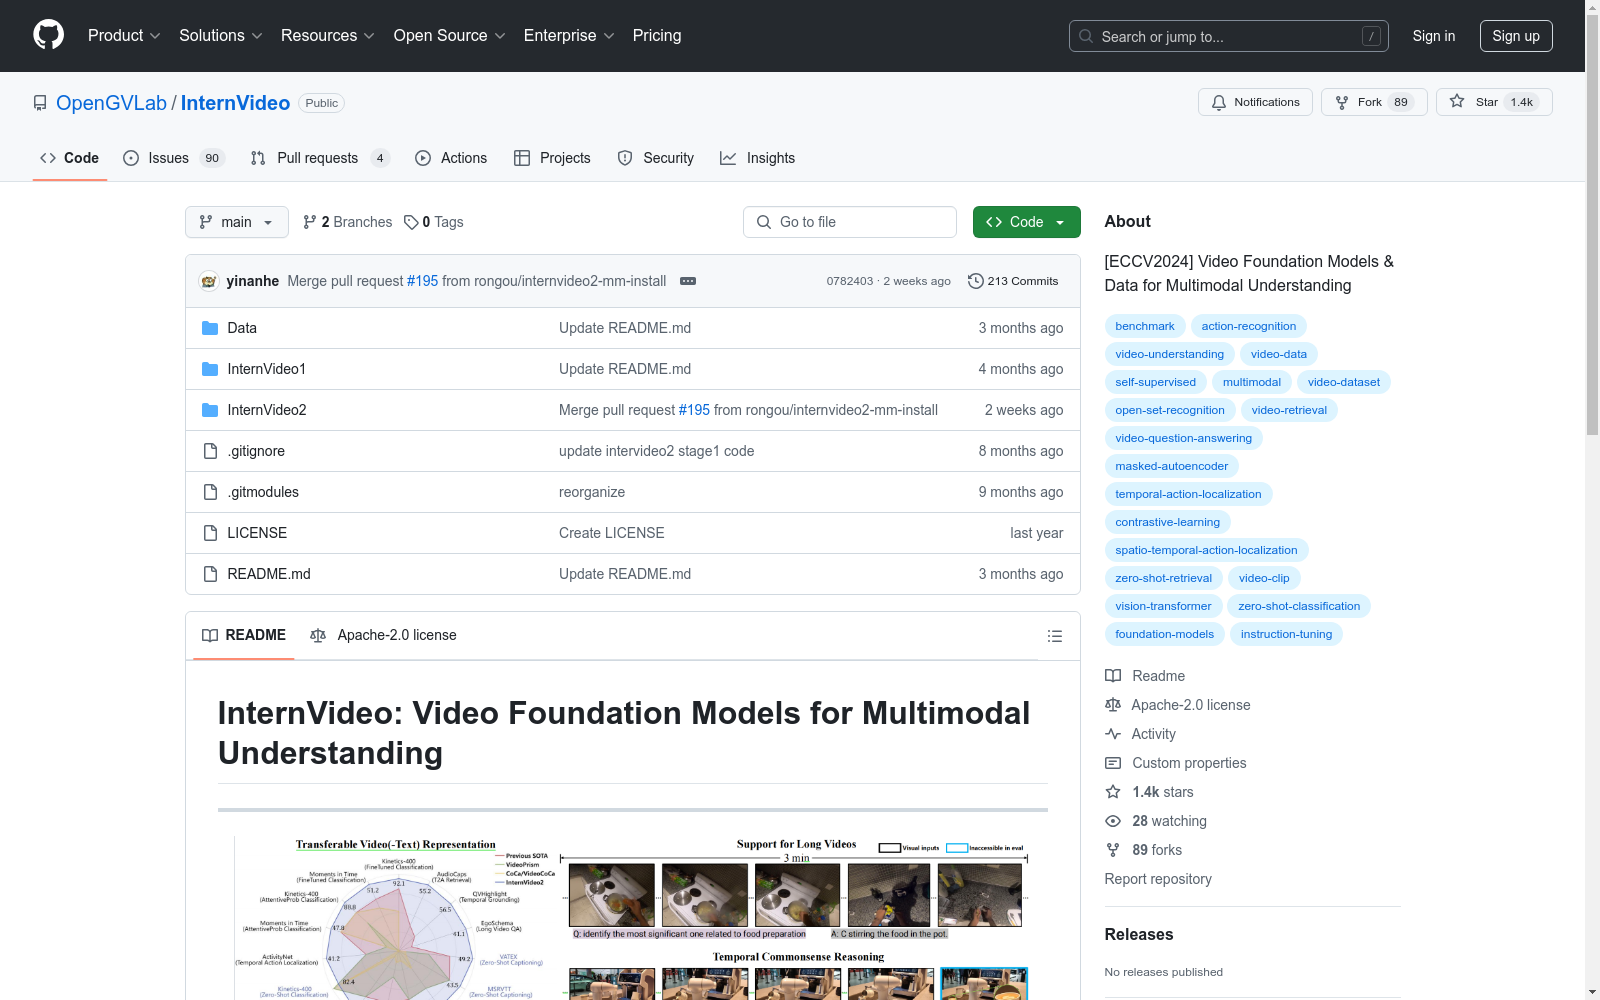Screen dimensions: 1600x1000
Task: Click the yinanhe avatar icon
Action: pos(209,281)
